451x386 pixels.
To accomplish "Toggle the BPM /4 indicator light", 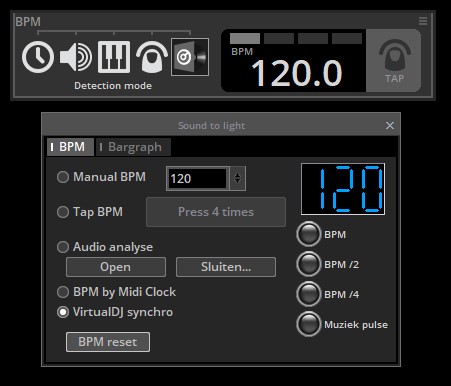I will point(309,294).
